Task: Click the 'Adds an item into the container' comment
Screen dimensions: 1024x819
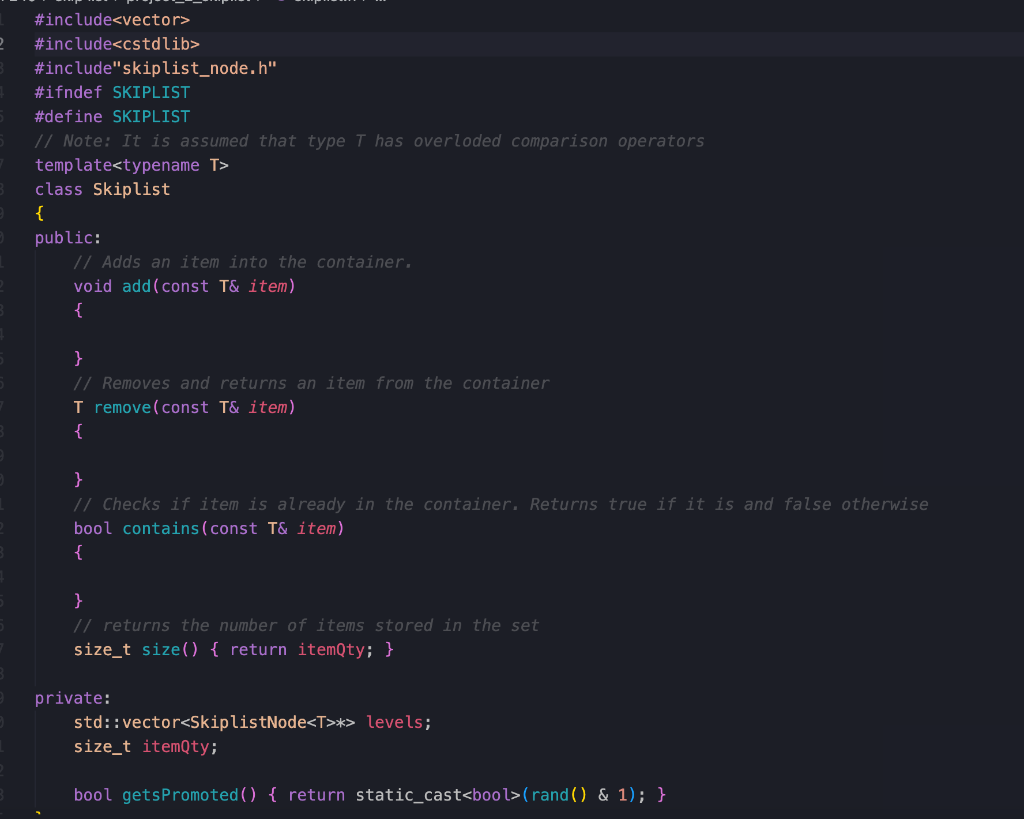Action: (243, 262)
